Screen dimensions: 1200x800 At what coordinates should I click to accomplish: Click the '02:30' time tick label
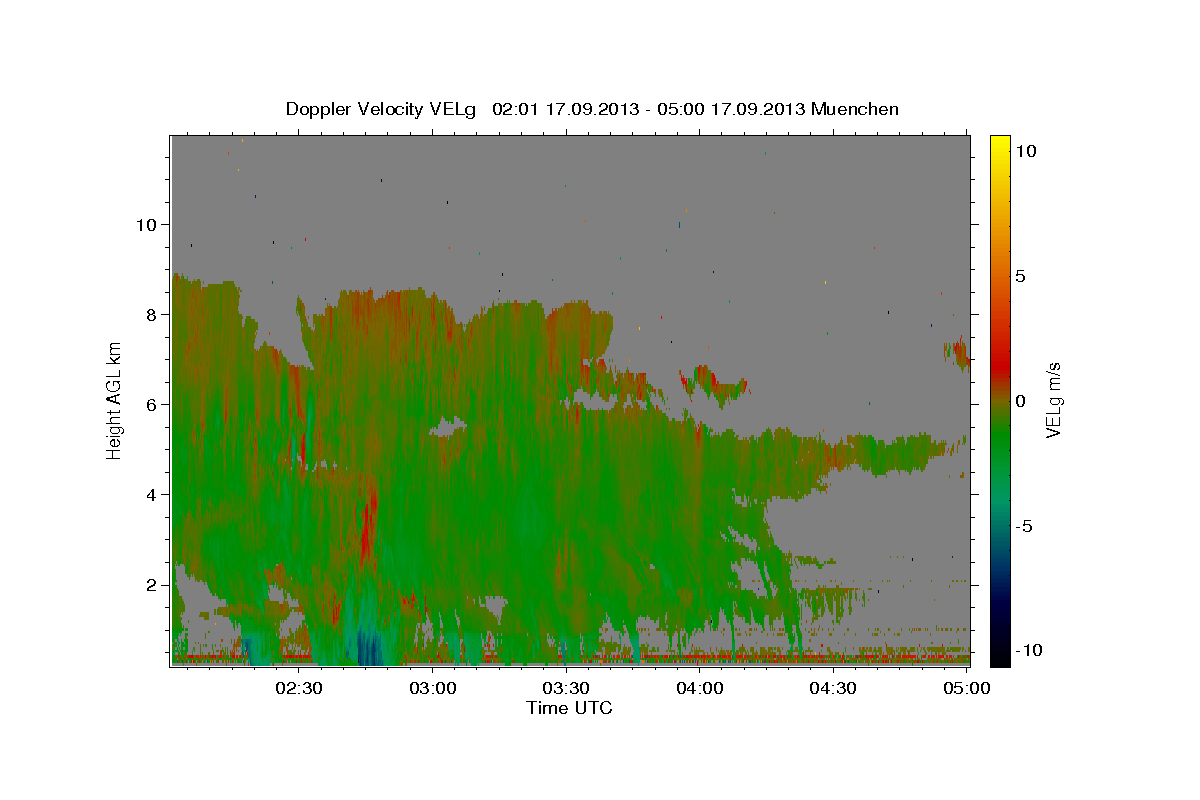(x=299, y=689)
